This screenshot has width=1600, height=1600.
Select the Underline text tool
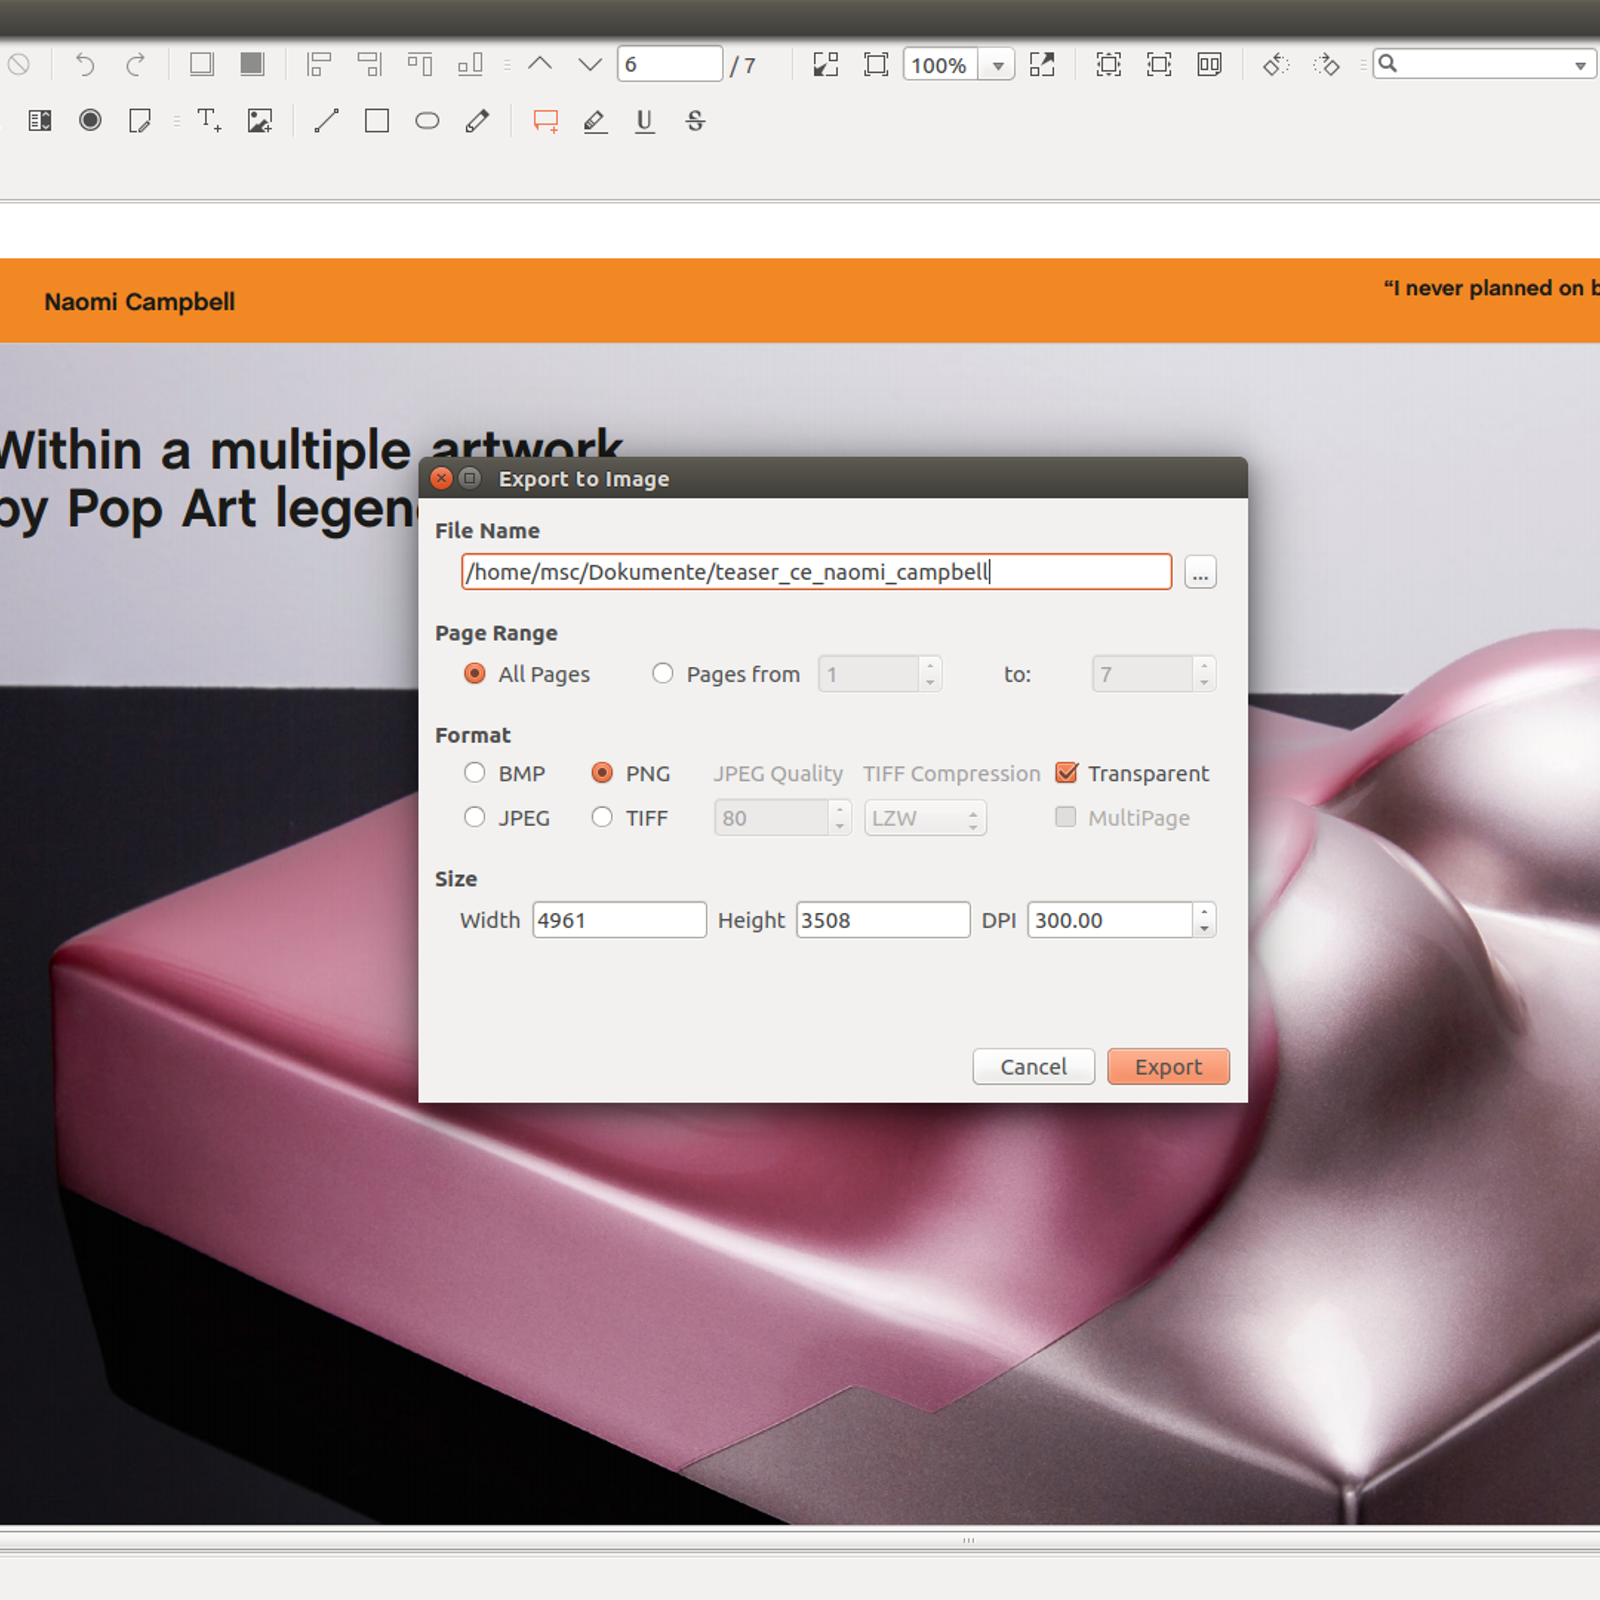click(645, 121)
